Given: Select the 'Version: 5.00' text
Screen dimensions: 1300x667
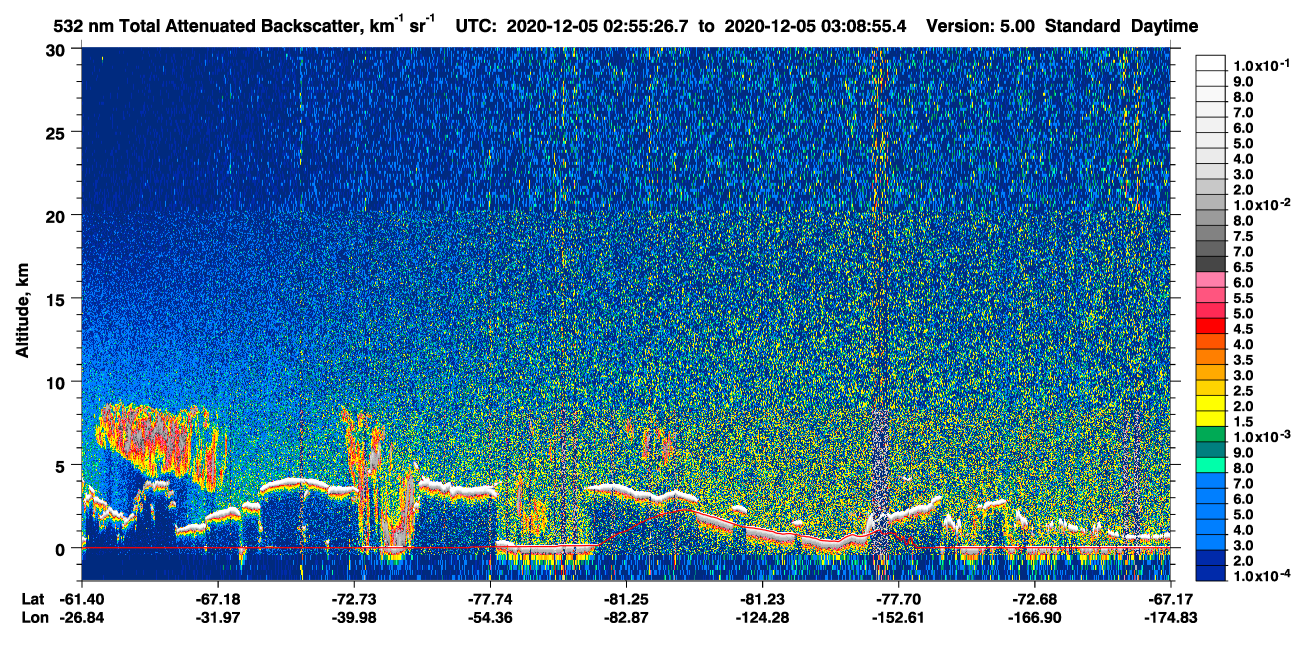Looking at the screenshot, I should coord(981,26).
